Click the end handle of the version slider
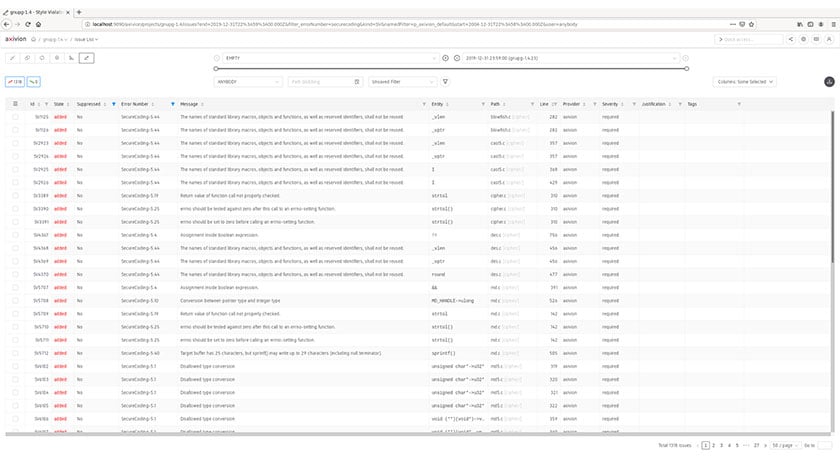 [x=687, y=69]
